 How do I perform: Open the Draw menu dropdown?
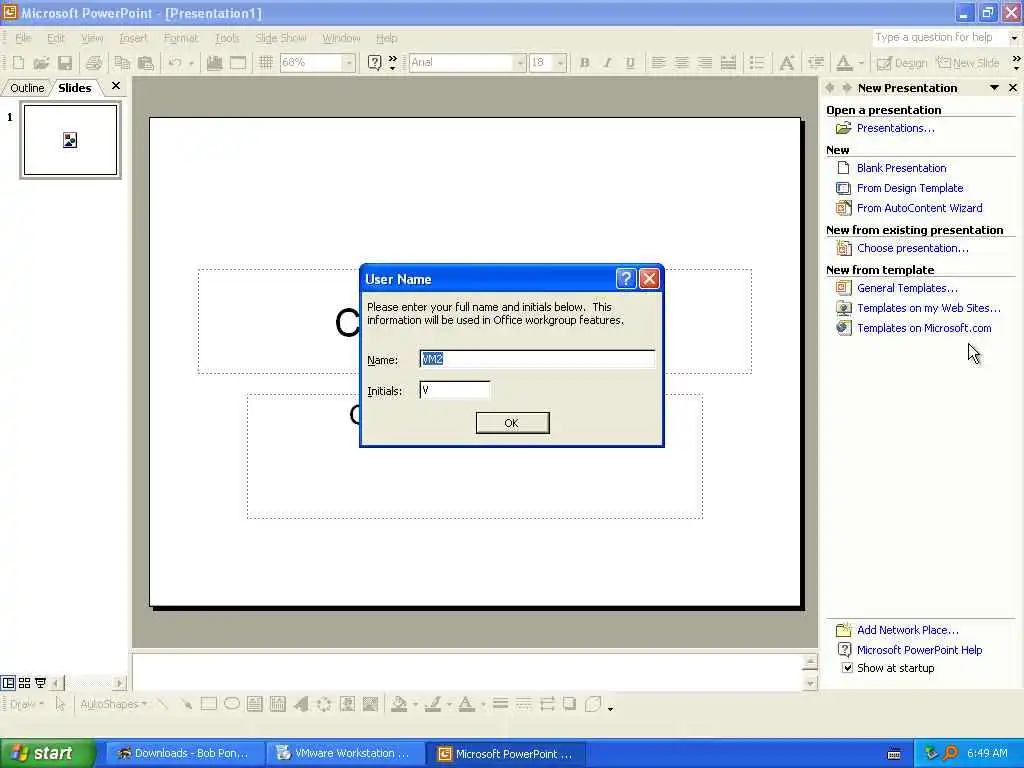click(x=26, y=704)
